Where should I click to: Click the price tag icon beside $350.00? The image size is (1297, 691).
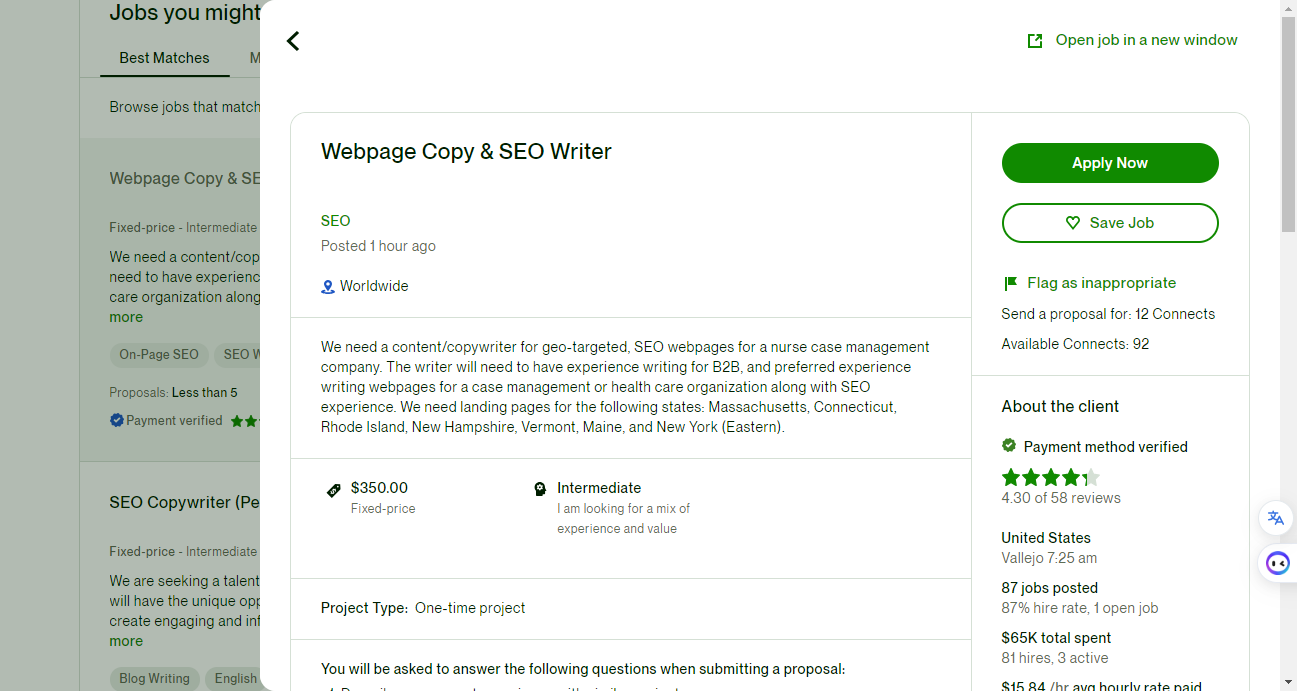point(334,490)
